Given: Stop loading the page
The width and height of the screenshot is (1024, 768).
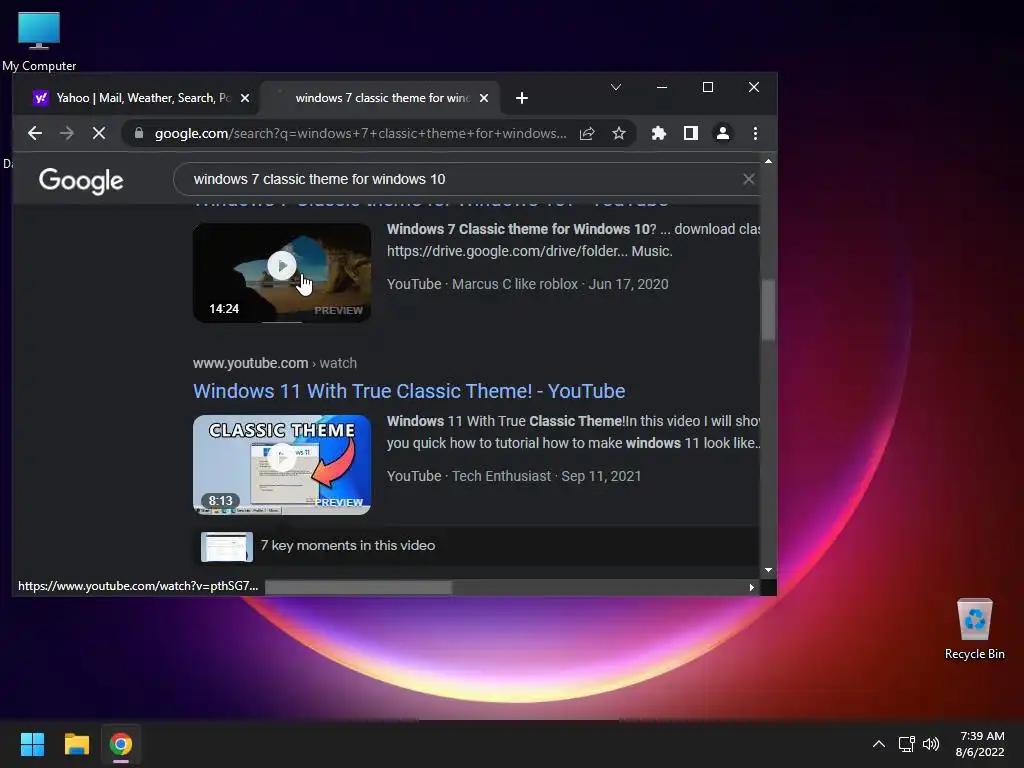Looking at the screenshot, I should (99, 133).
